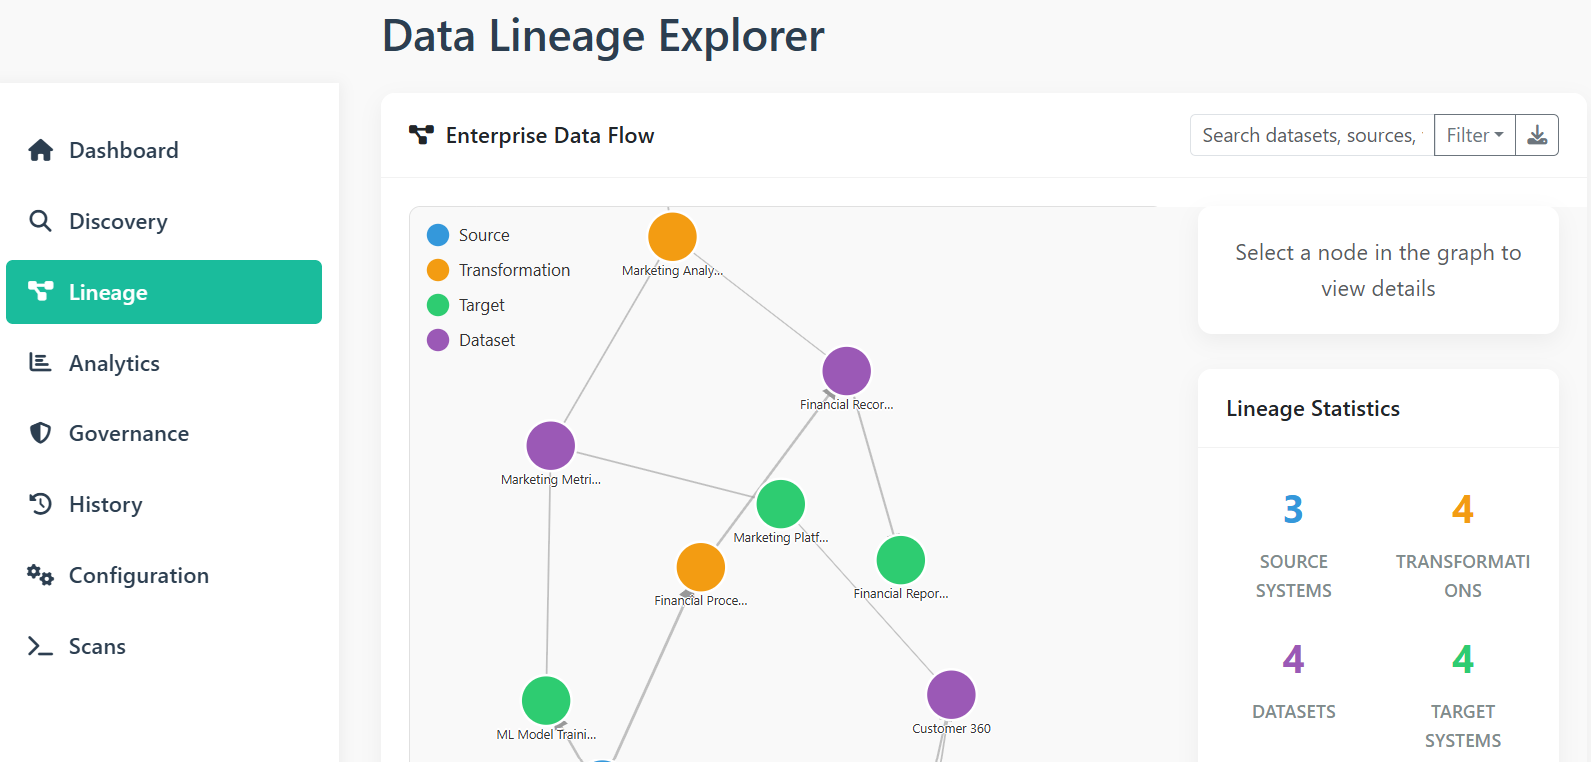The height and width of the screenshot is (762, 1591).
Task: Select the Financial Repor... target node
Action: pos(901,560)
